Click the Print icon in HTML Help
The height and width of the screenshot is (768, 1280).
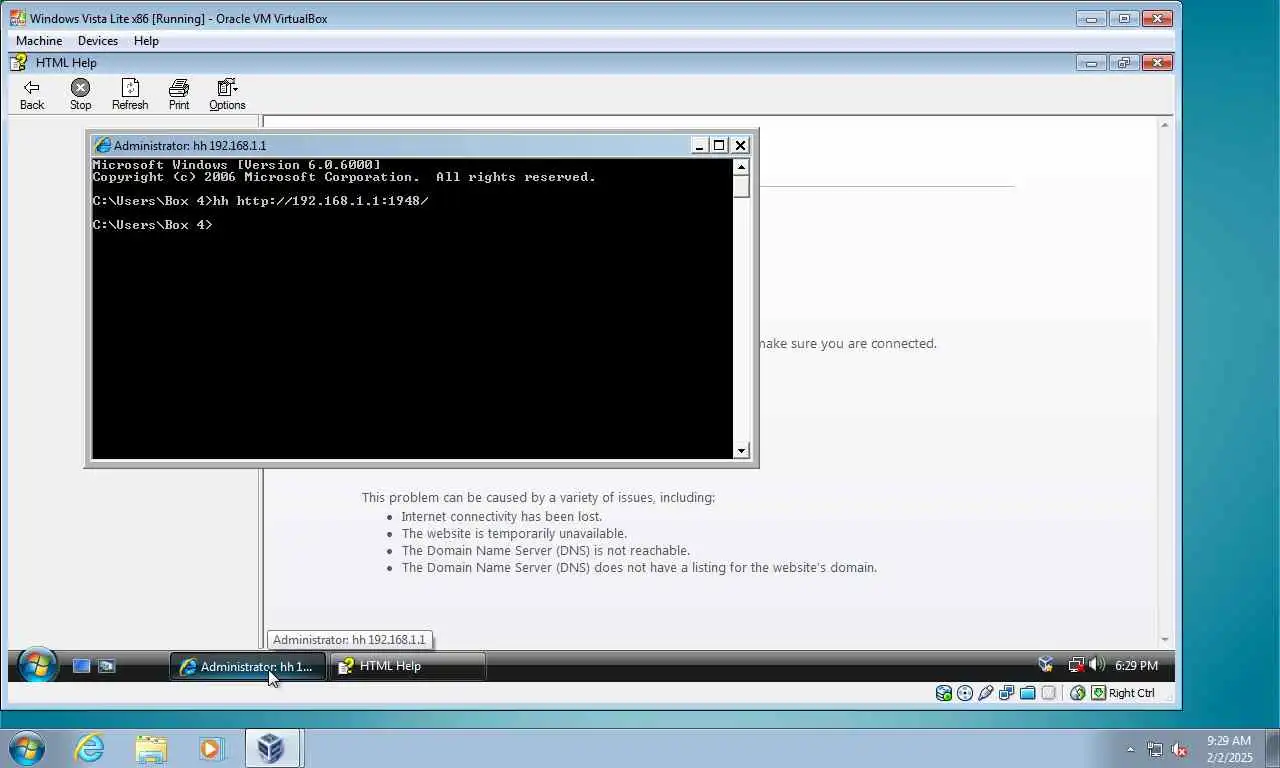(x=179, y=88)
